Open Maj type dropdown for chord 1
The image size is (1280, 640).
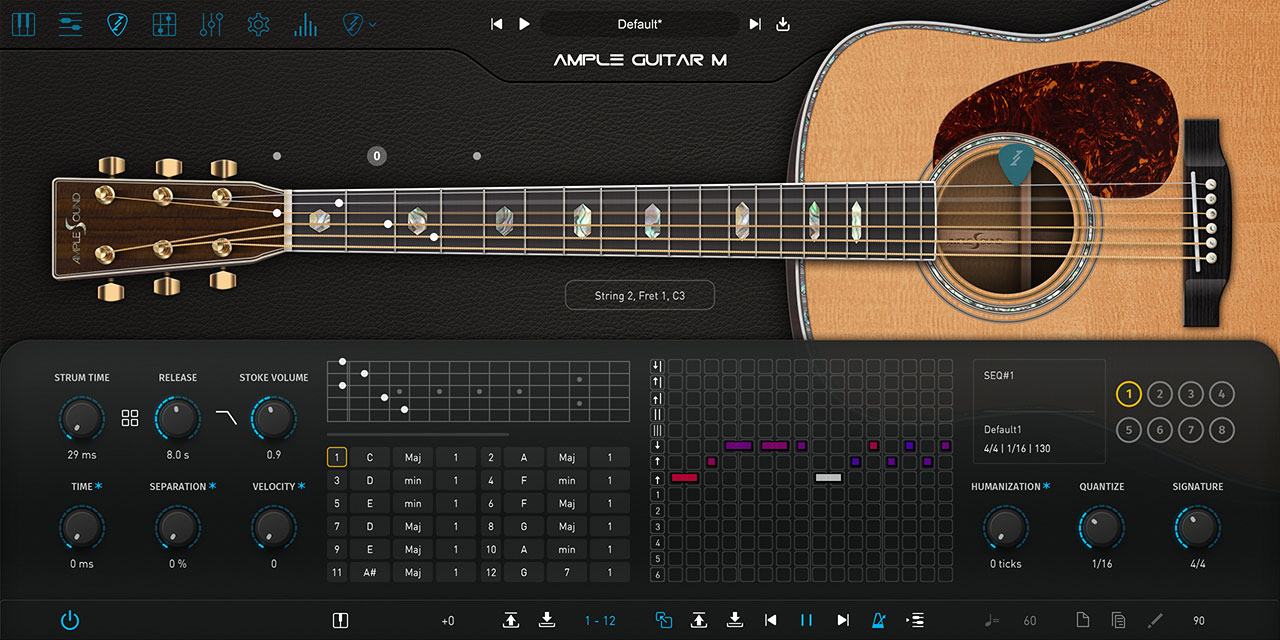(x=413, y=457)
